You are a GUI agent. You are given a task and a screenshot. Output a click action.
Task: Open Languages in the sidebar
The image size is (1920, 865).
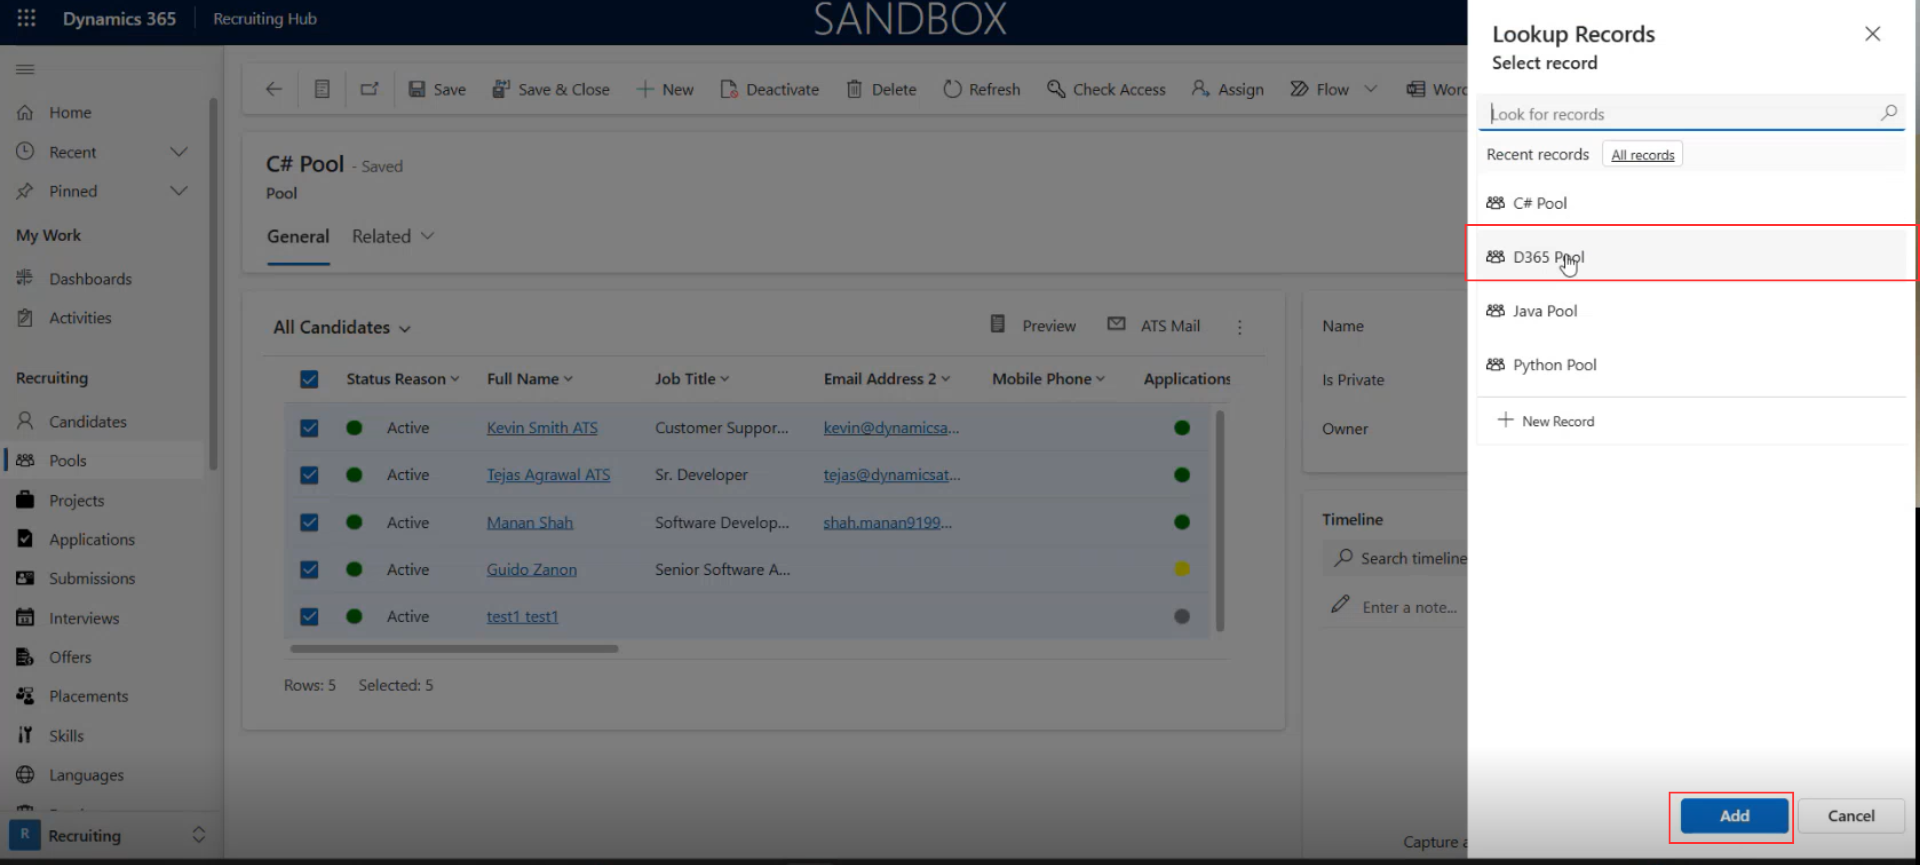(x=87, y=775)
